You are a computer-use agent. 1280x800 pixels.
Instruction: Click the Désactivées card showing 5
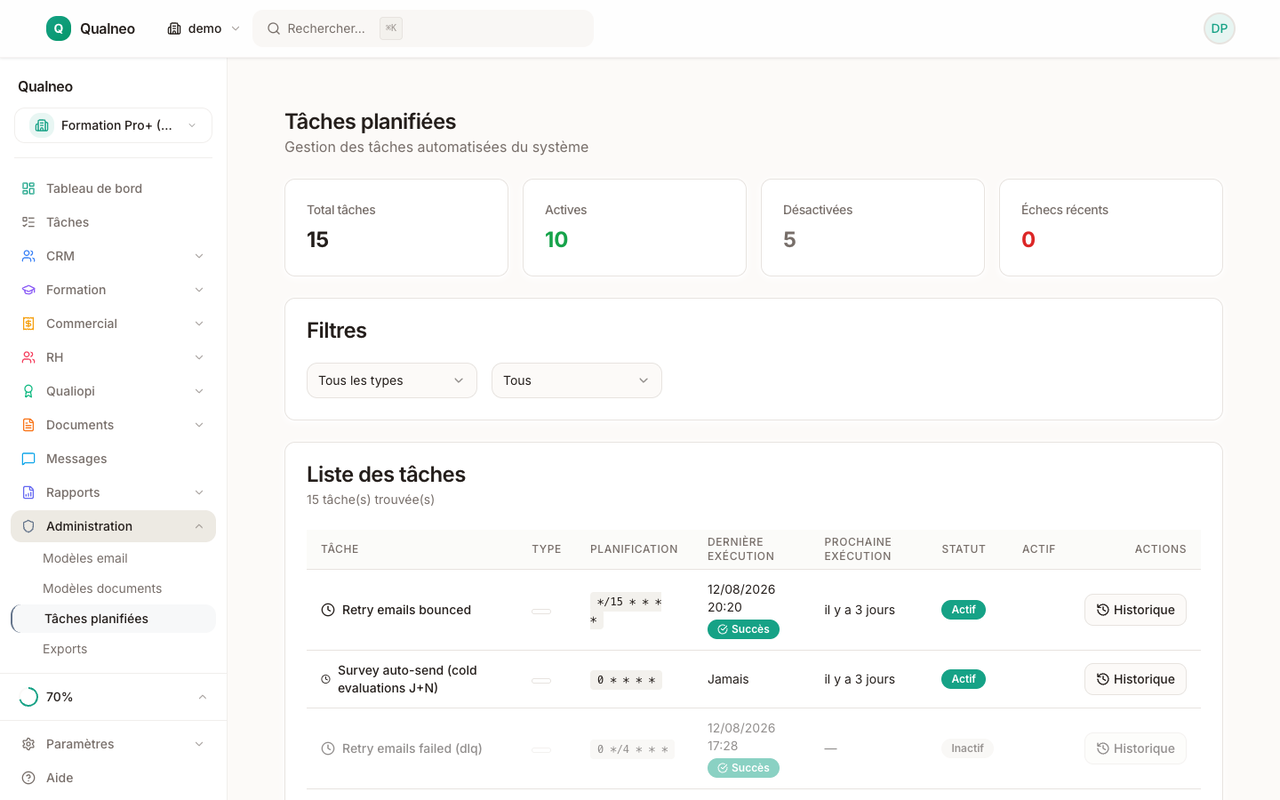point(872,228)
